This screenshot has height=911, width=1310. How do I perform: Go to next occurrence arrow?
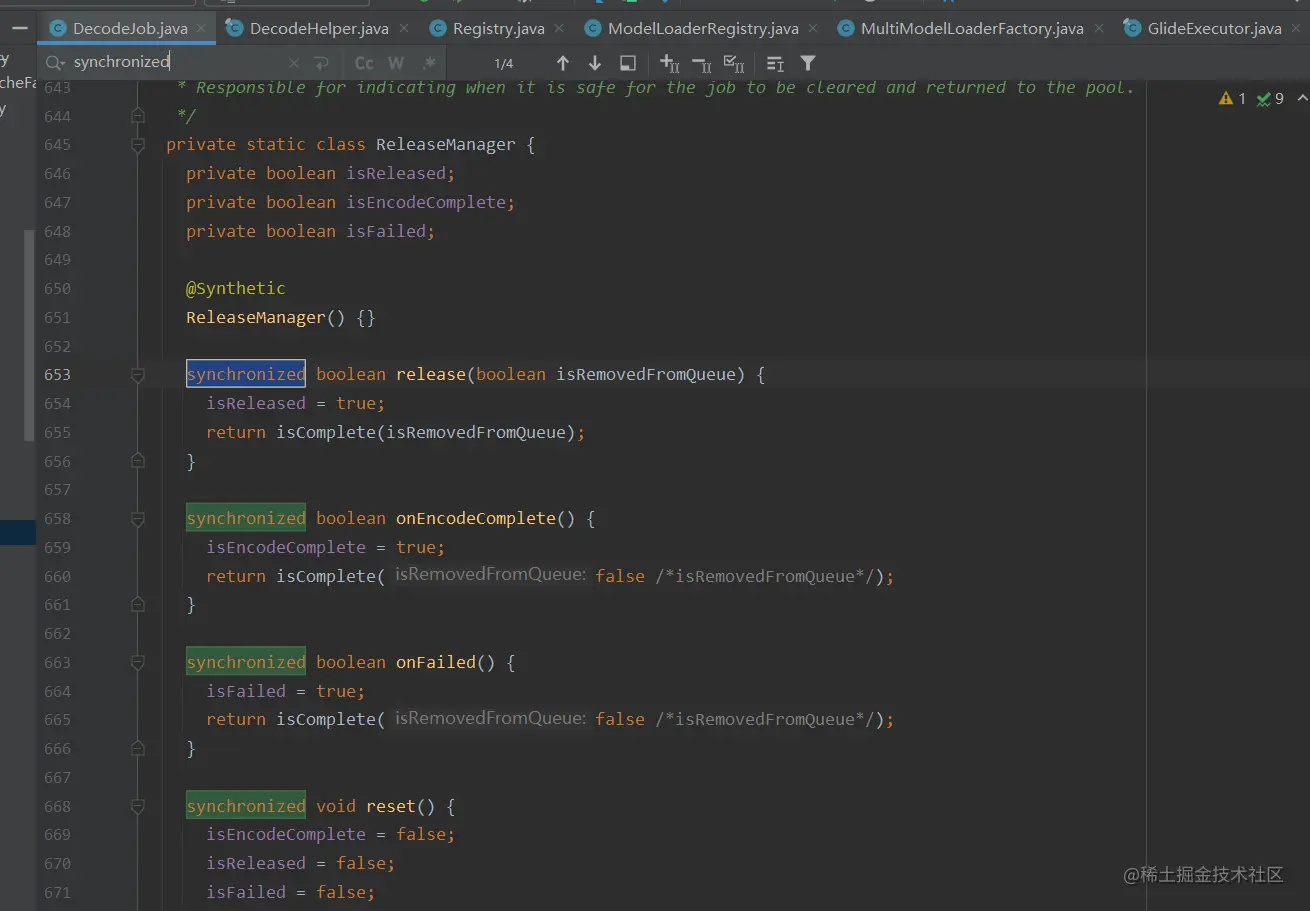point(595,63)
